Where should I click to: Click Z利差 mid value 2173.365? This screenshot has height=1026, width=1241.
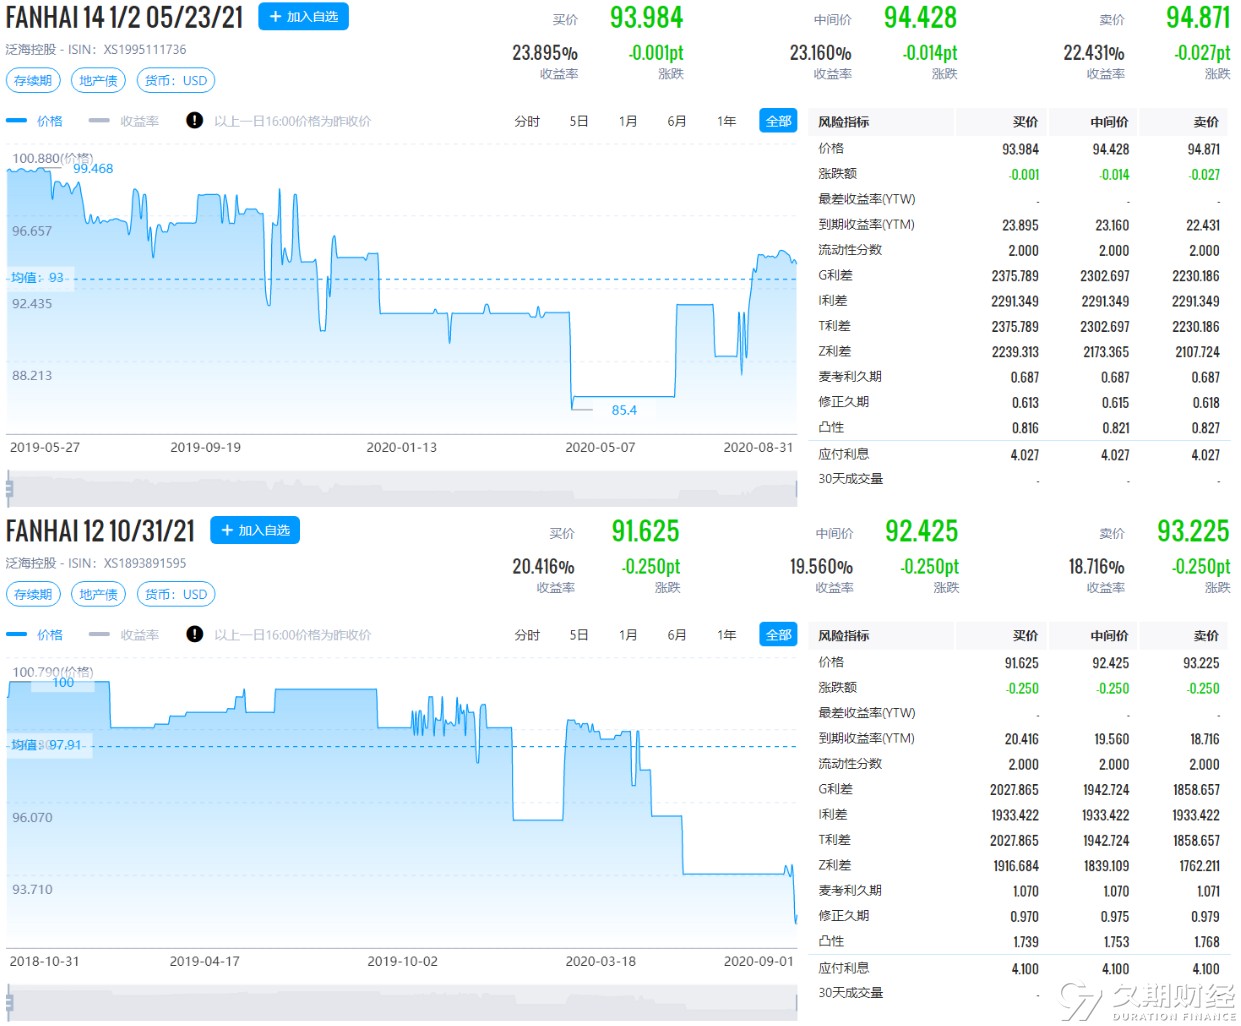click(1105, 352)
